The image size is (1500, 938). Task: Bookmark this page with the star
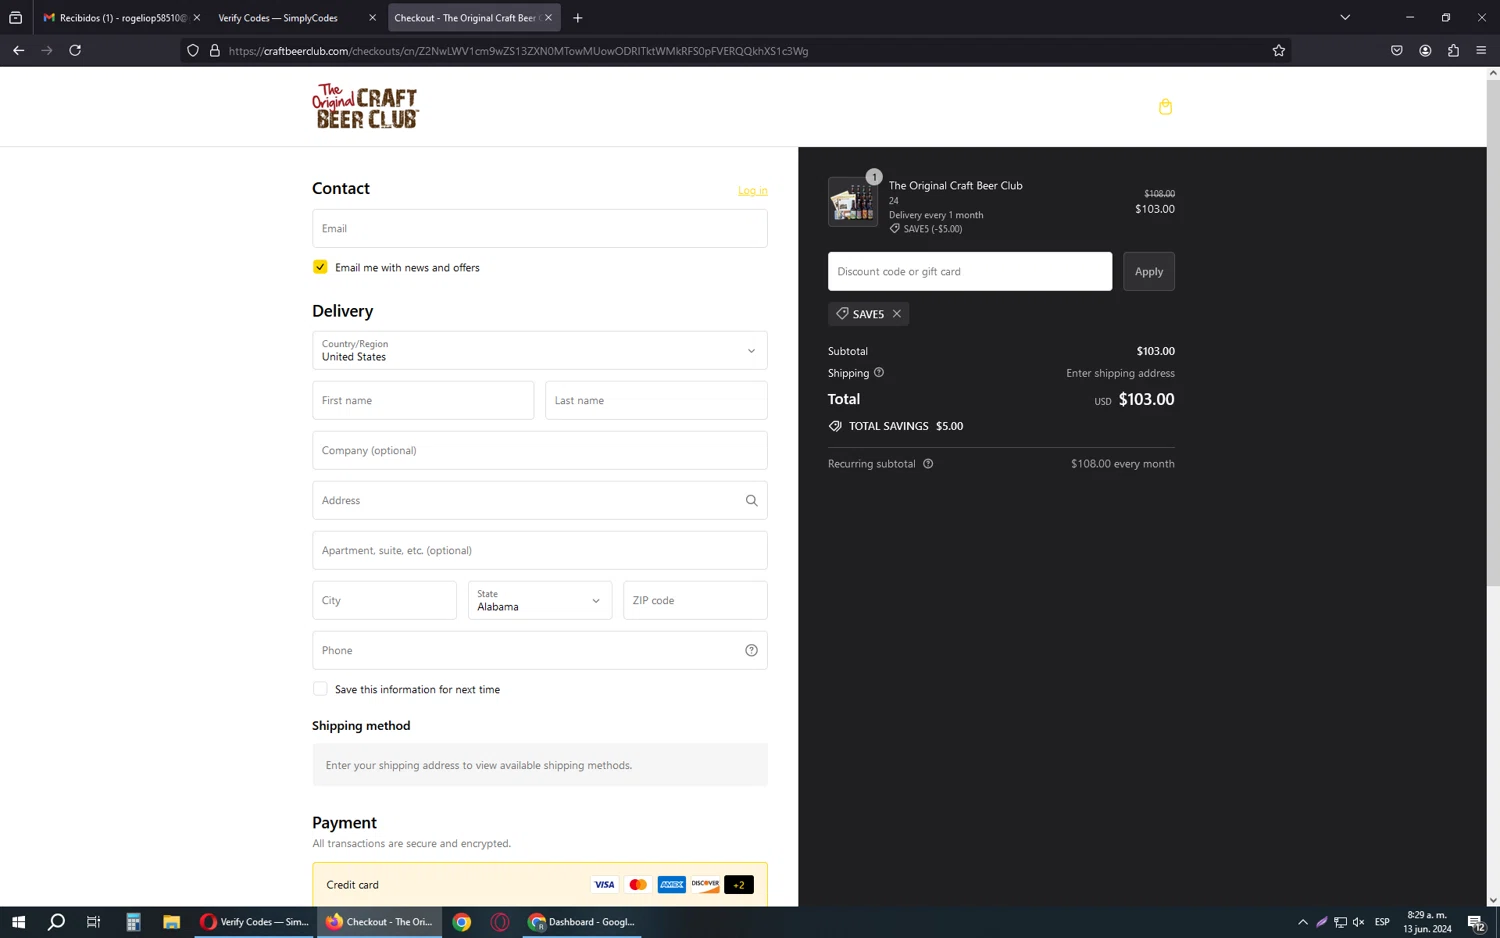click(1278, 51)
